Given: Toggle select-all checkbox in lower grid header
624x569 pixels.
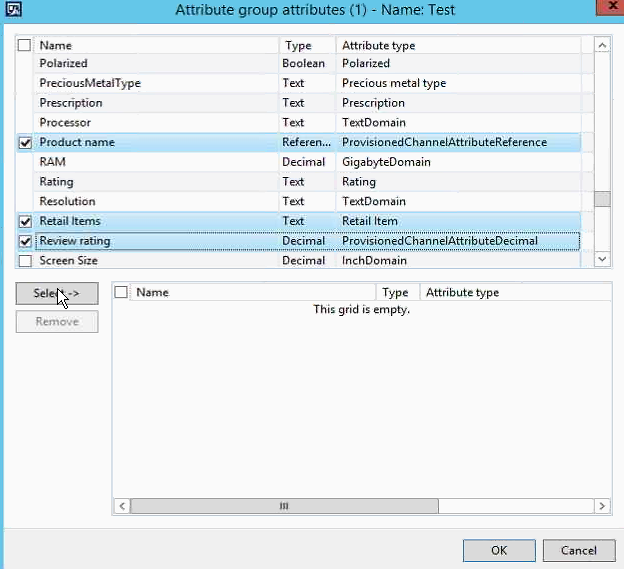Looking at the screenshot, I should point(121,292).
